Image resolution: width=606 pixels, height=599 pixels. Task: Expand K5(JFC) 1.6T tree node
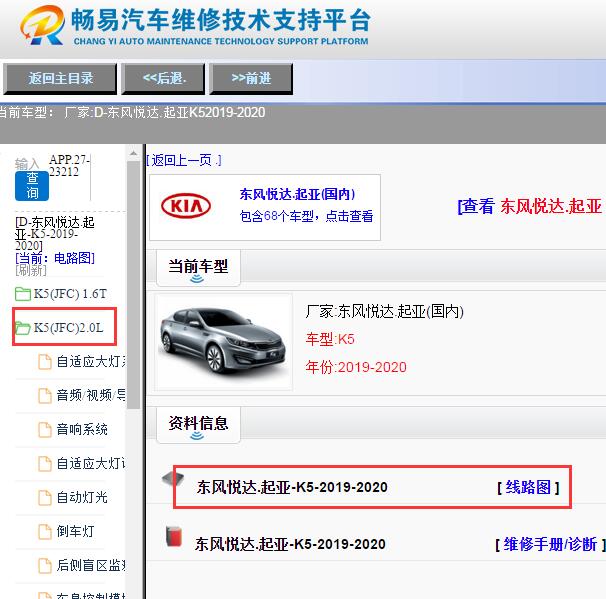[70, 294]
